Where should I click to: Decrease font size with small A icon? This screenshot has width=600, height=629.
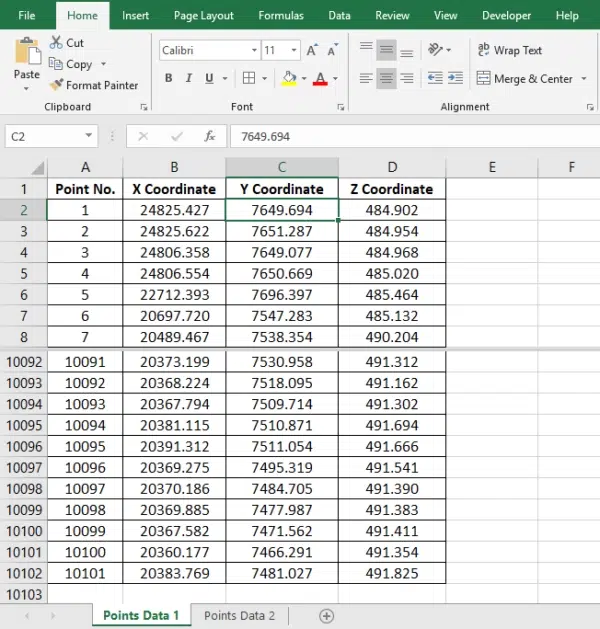click(332, 50)
